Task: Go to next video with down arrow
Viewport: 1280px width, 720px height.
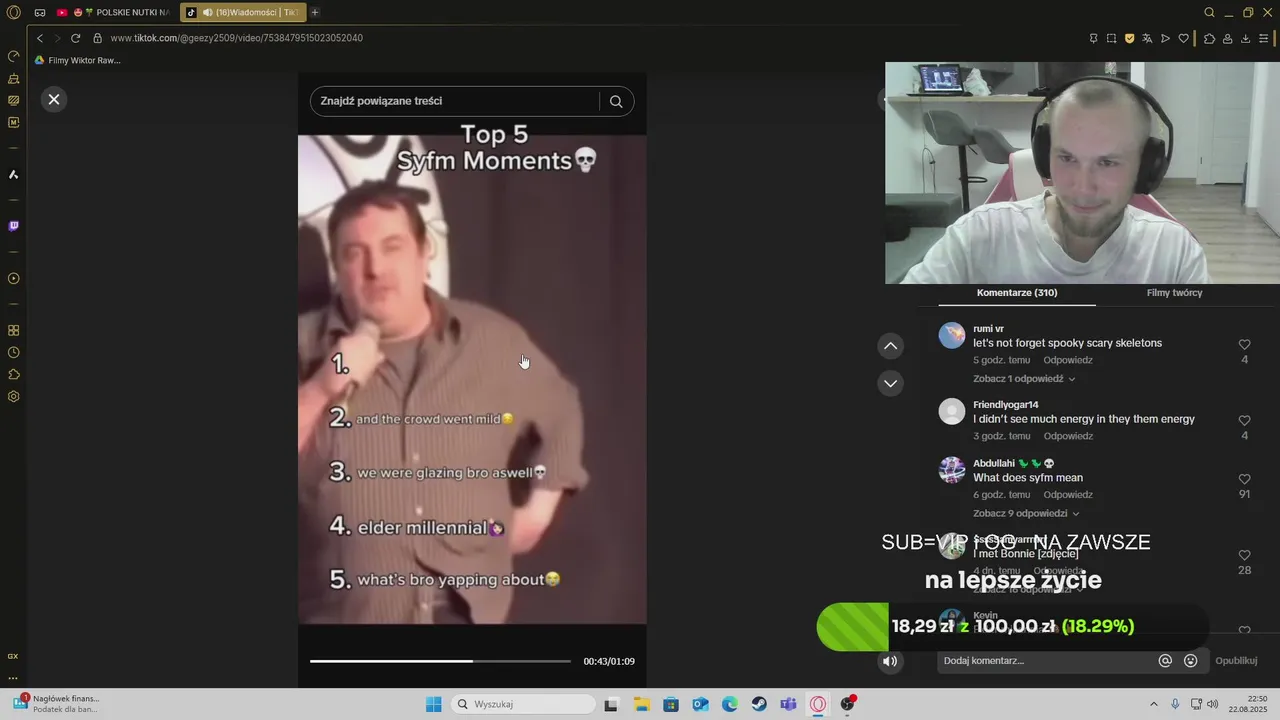Action: (x=890, y=383)
